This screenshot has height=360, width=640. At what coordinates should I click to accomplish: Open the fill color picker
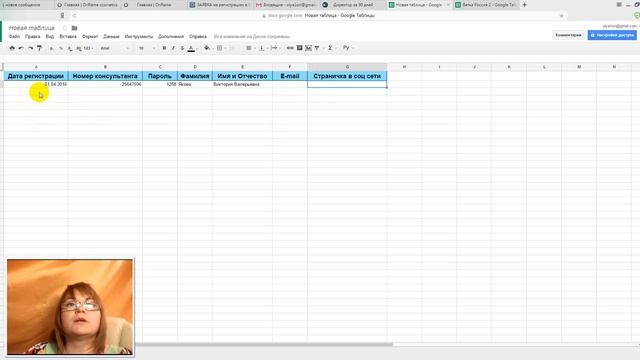tap(207, 48)
